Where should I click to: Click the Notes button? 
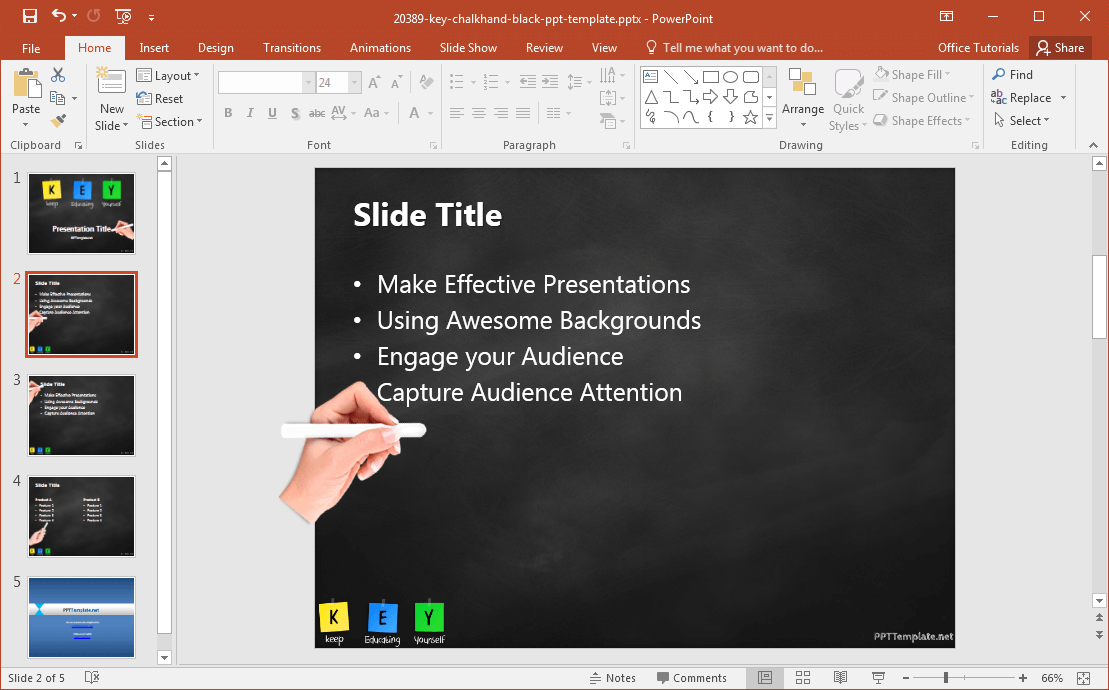click(613, 677)
